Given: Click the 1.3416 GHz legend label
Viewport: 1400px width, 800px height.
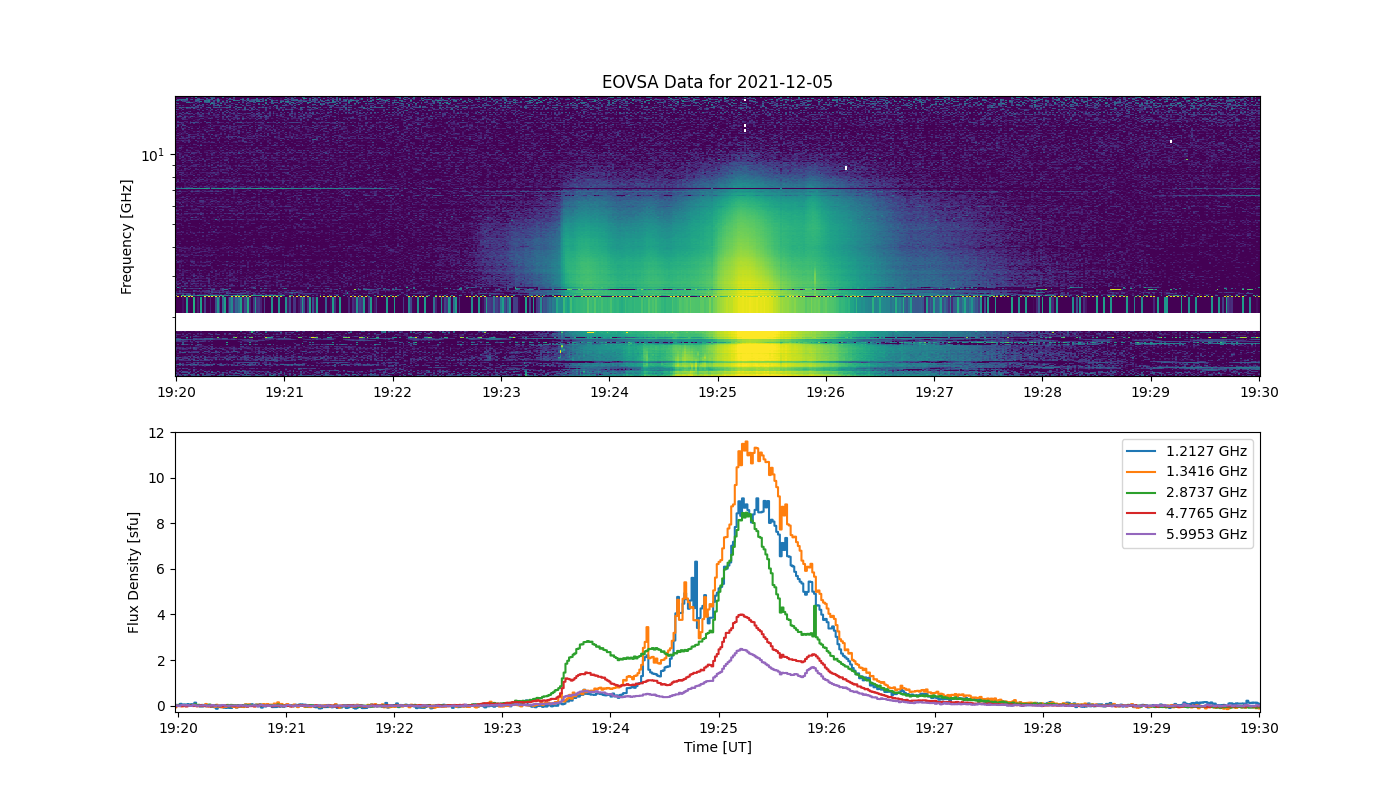Looking at the screenshot, I should tap(1207, 472).
